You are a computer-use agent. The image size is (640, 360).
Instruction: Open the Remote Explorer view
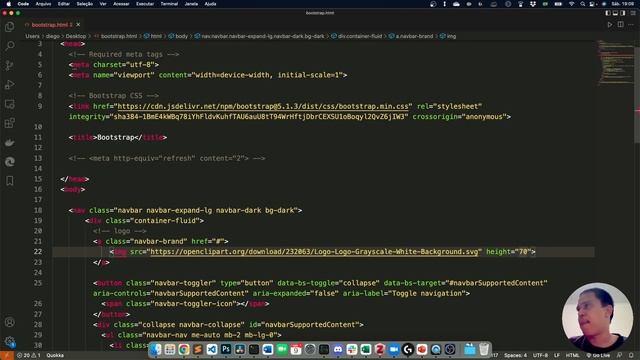pyautogui.click(x=9, y=104)
